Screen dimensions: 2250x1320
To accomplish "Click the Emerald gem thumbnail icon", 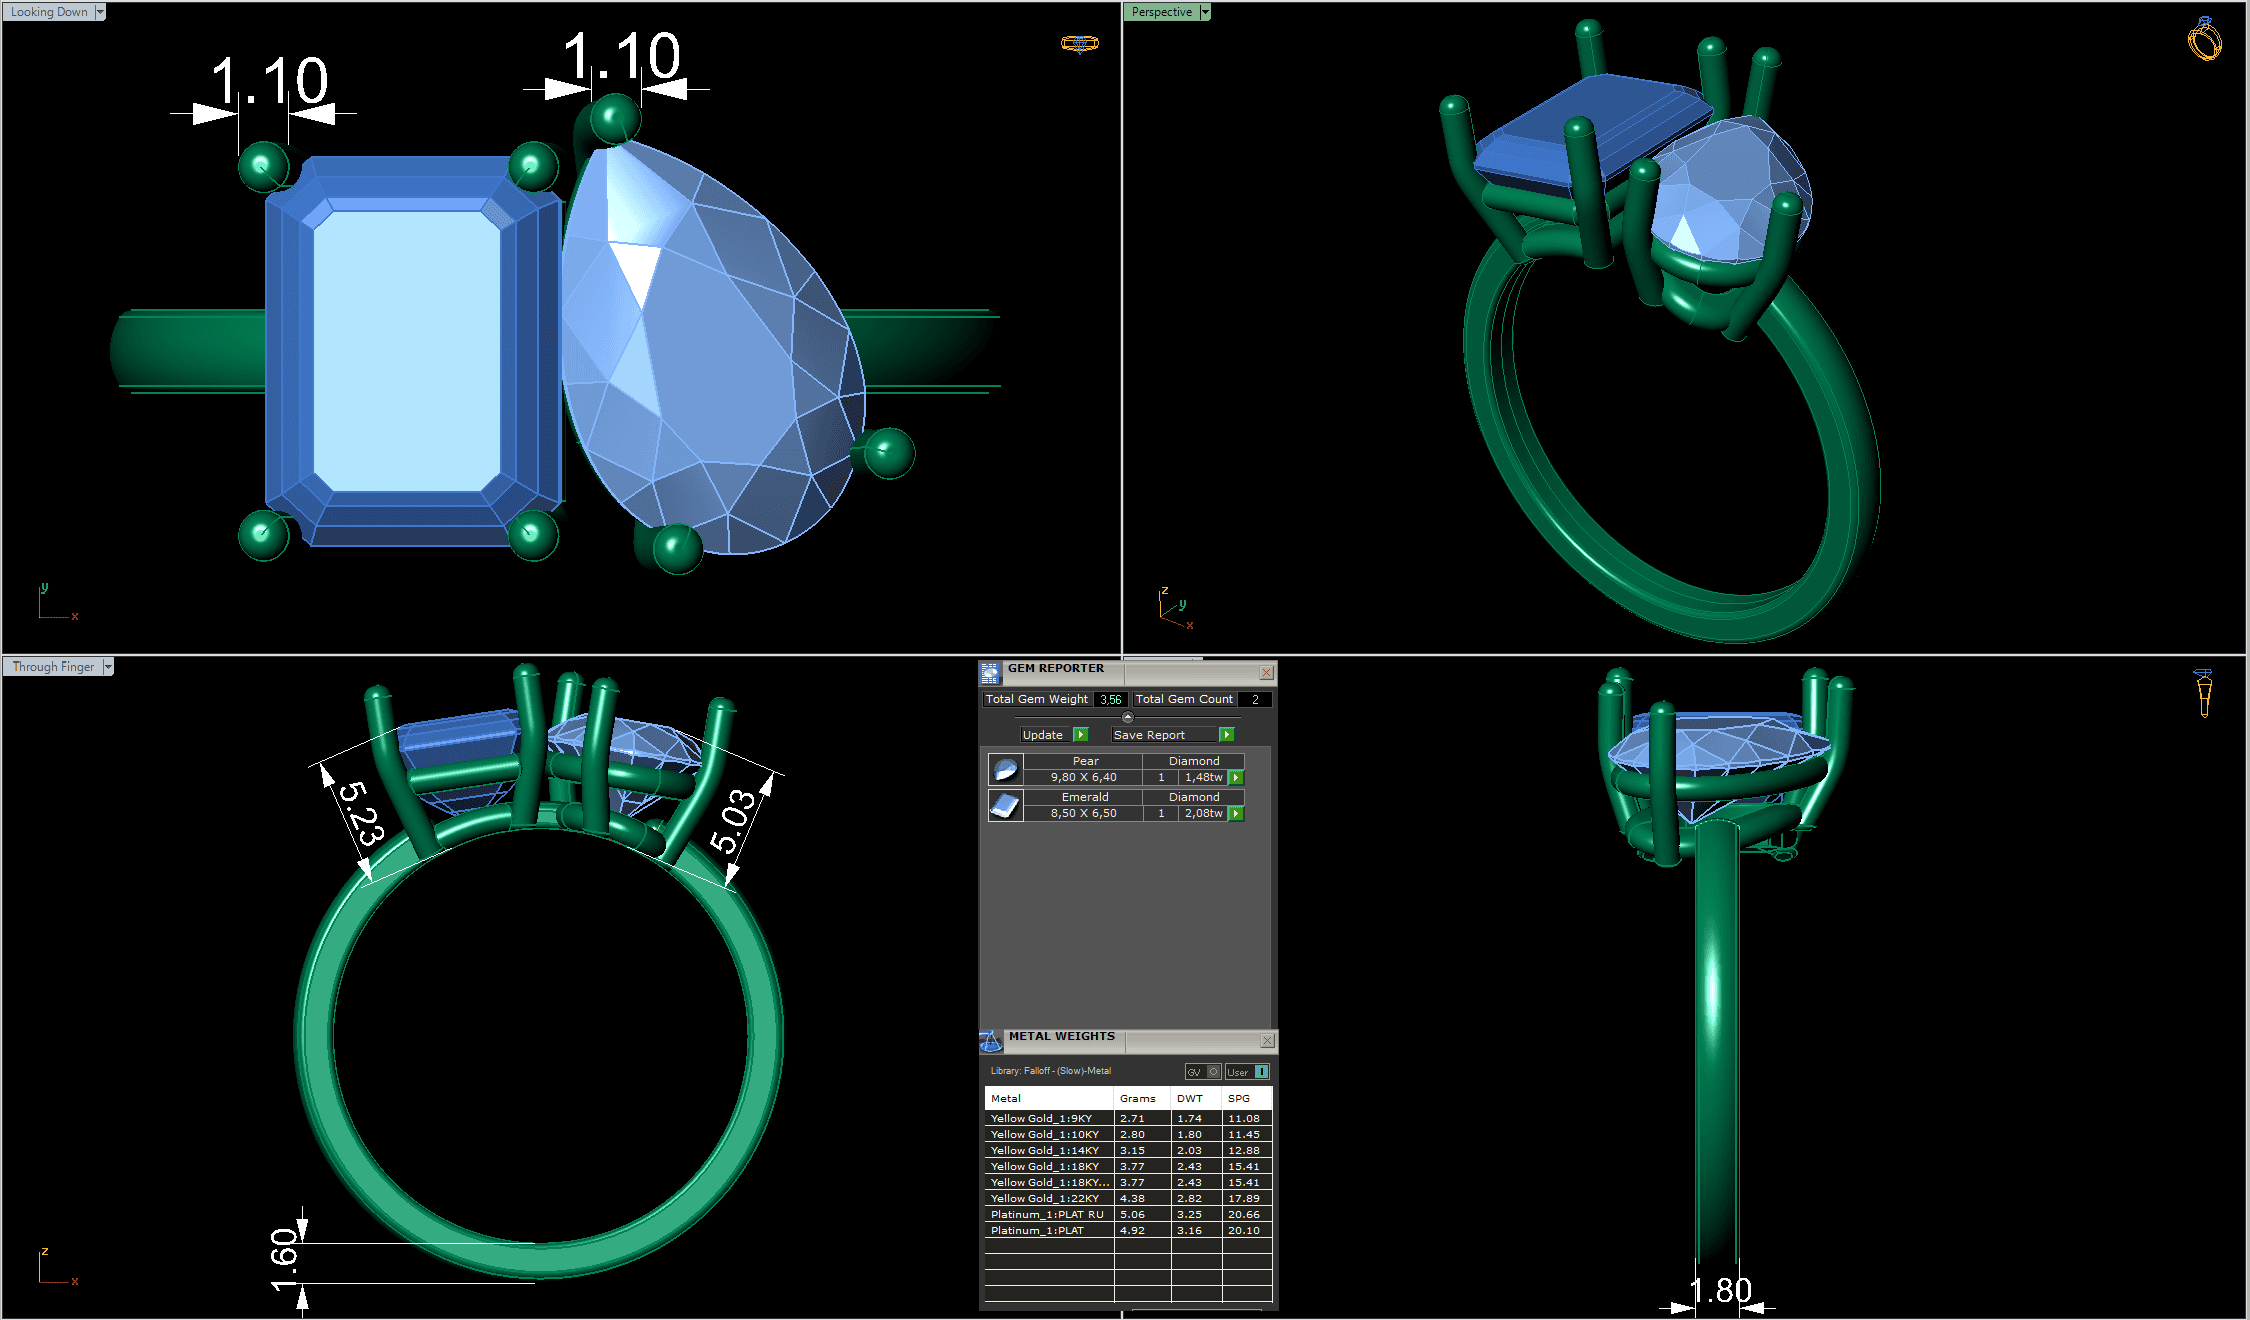I will pos(1005,805).
